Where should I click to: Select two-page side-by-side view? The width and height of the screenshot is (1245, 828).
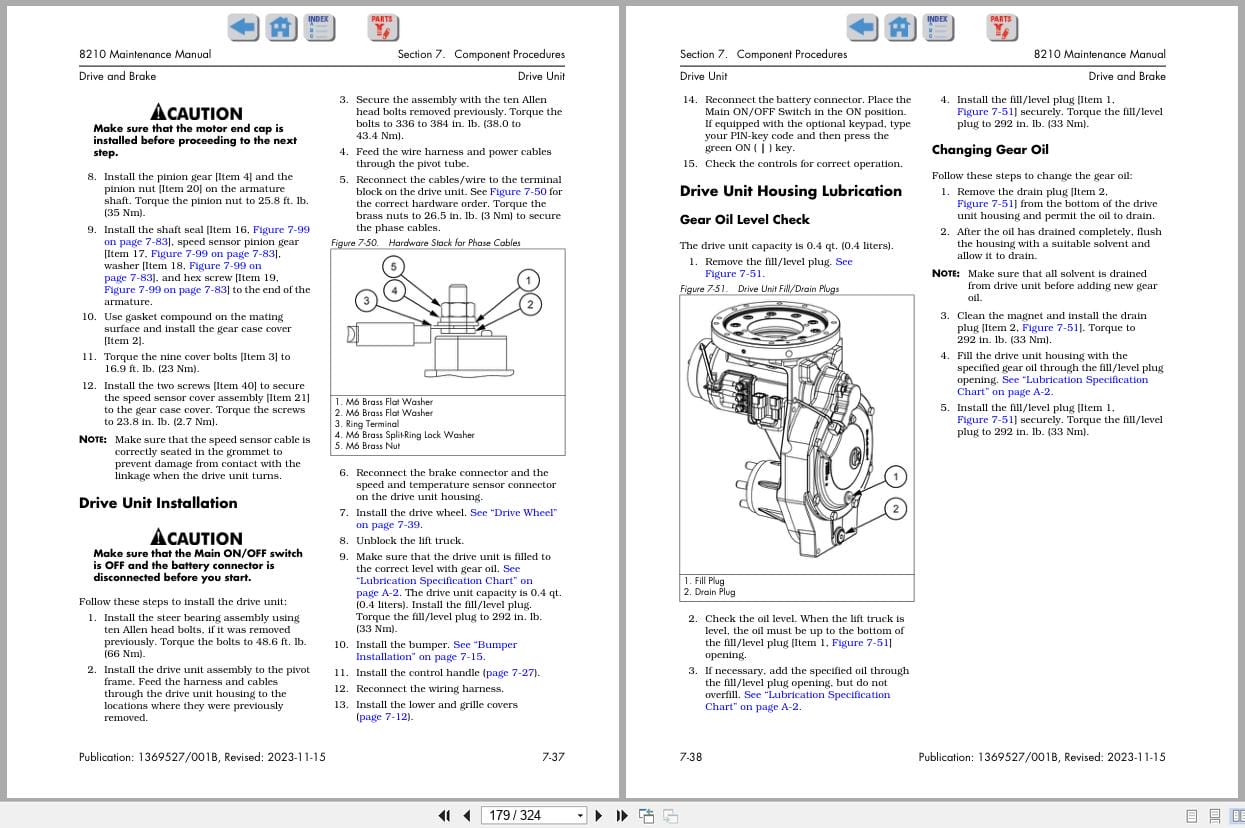point(1236,815)
